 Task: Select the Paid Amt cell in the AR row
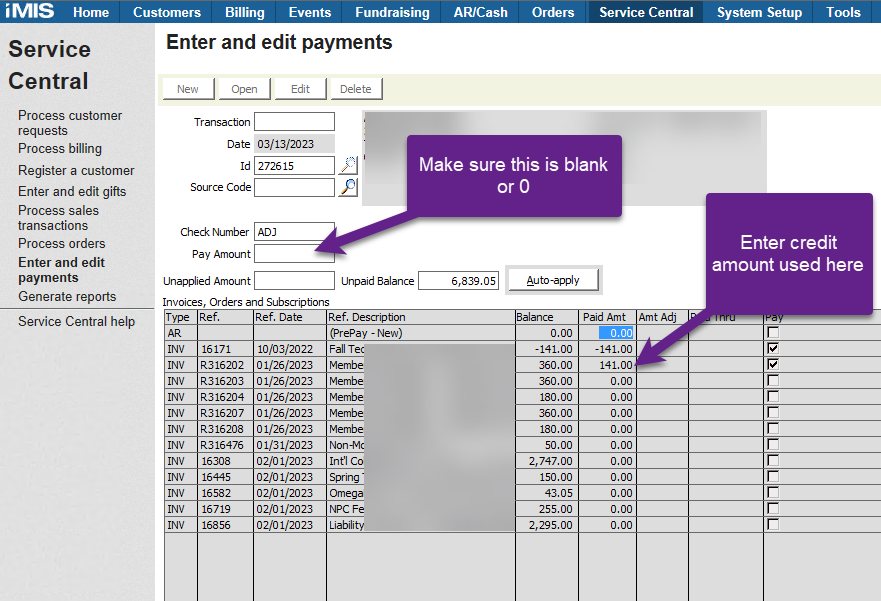tap(607, 332)
